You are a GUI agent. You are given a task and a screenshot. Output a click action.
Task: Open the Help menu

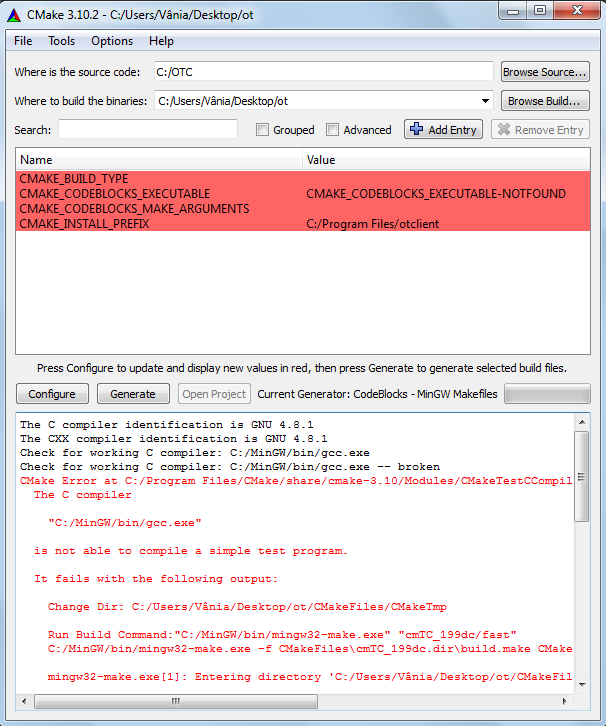tap(161, 41)
